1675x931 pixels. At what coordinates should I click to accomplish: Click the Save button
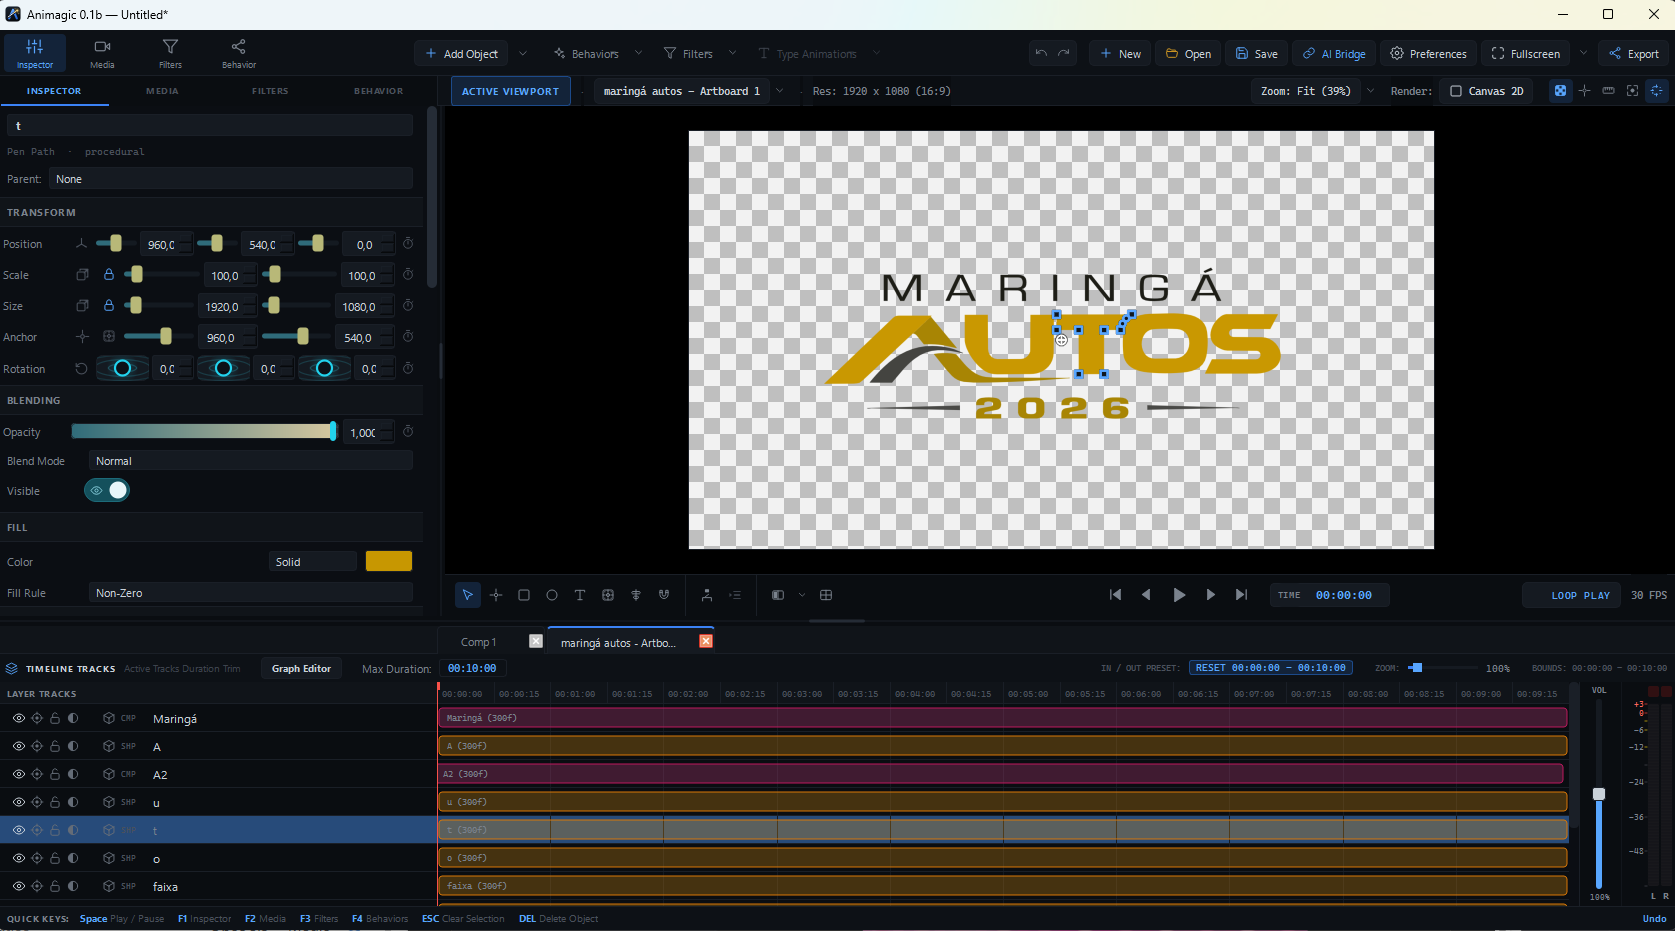coord(1256,54)
